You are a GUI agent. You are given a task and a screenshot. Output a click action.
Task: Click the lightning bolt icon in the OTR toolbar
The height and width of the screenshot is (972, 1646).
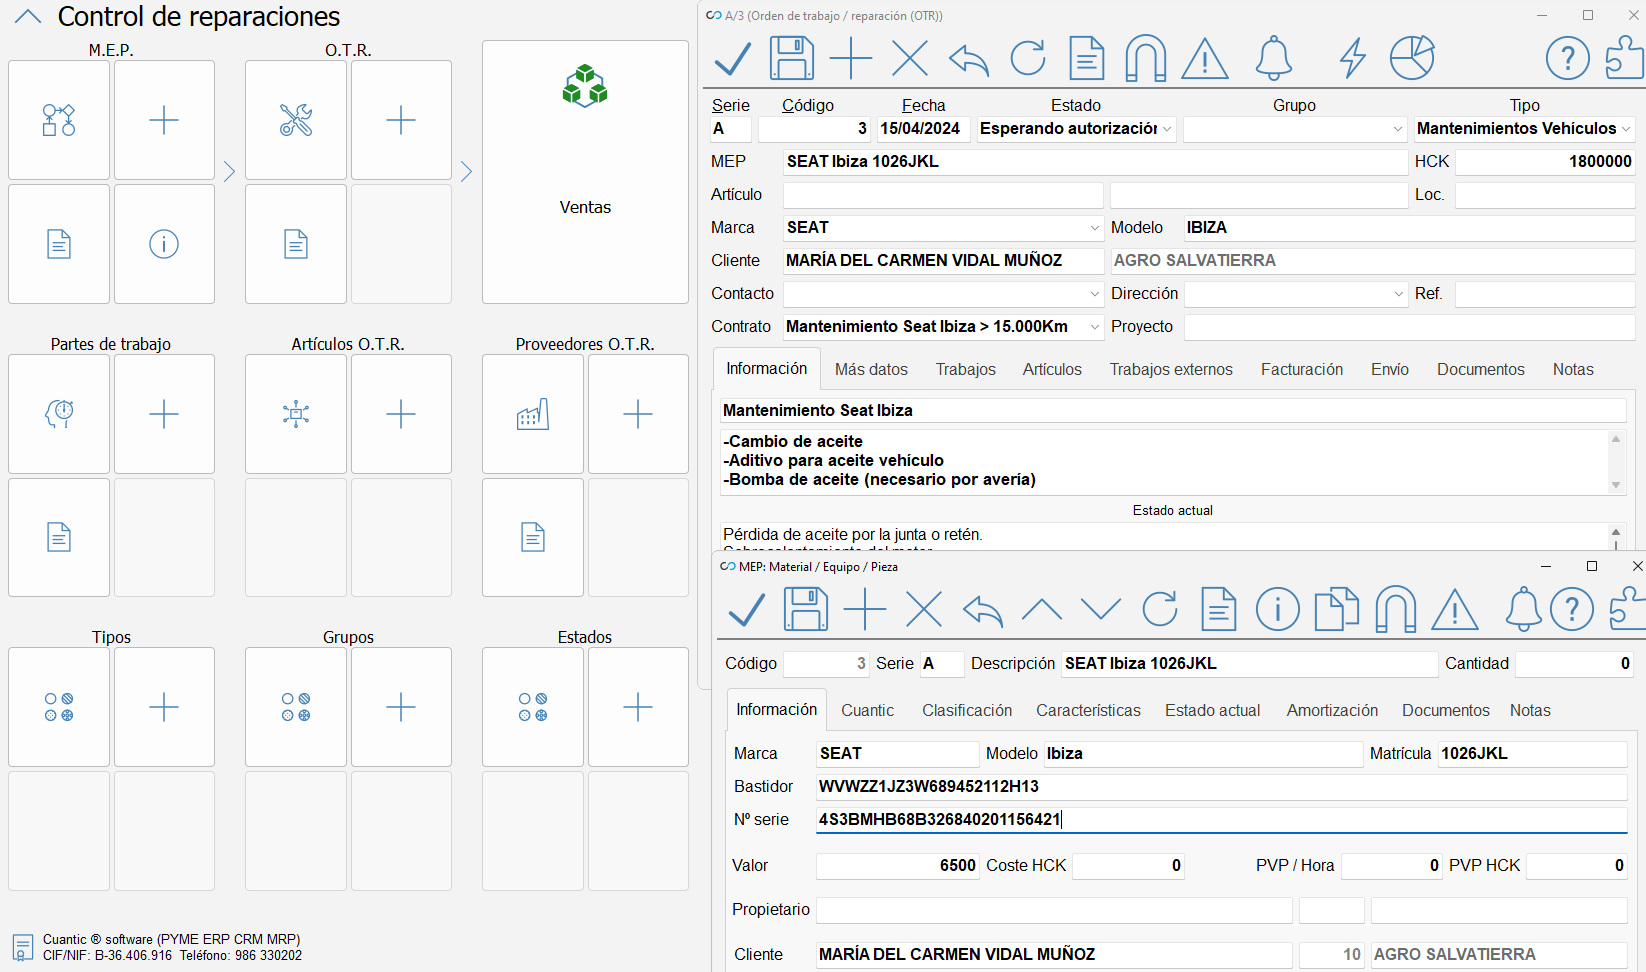(1353, 58)
